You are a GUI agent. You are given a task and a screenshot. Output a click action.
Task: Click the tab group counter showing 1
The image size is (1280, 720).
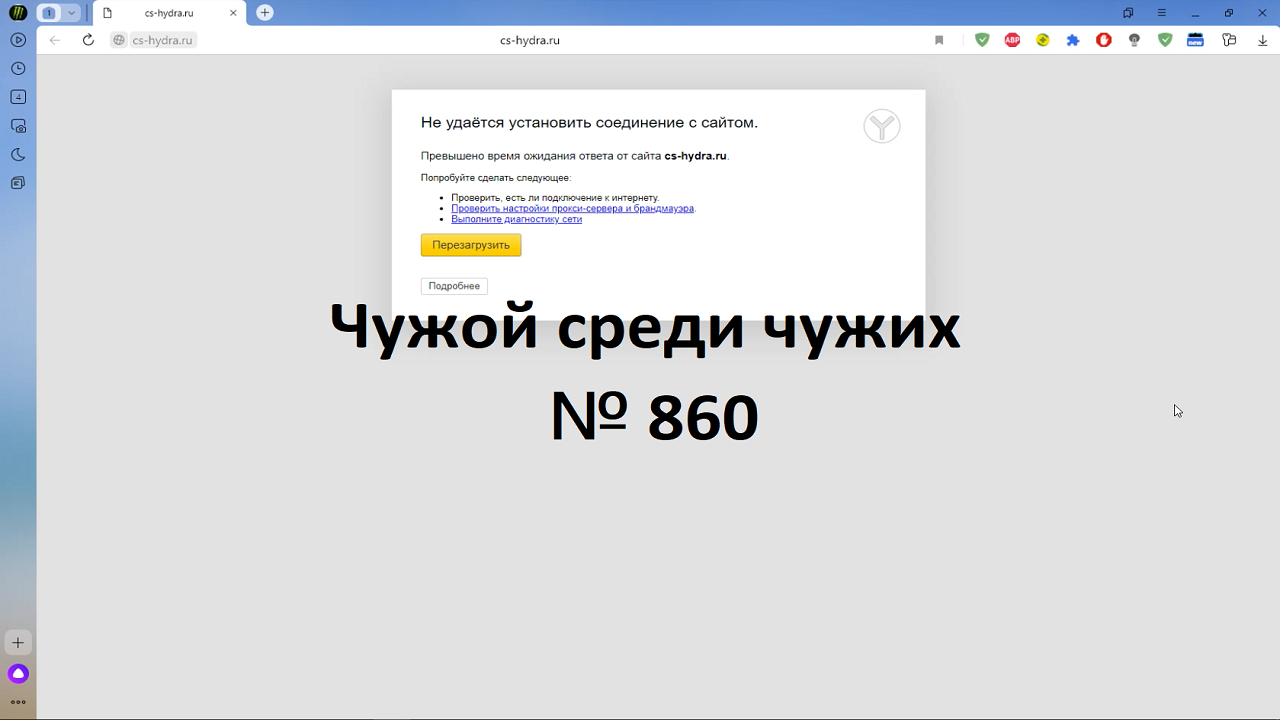pos(49,13)
